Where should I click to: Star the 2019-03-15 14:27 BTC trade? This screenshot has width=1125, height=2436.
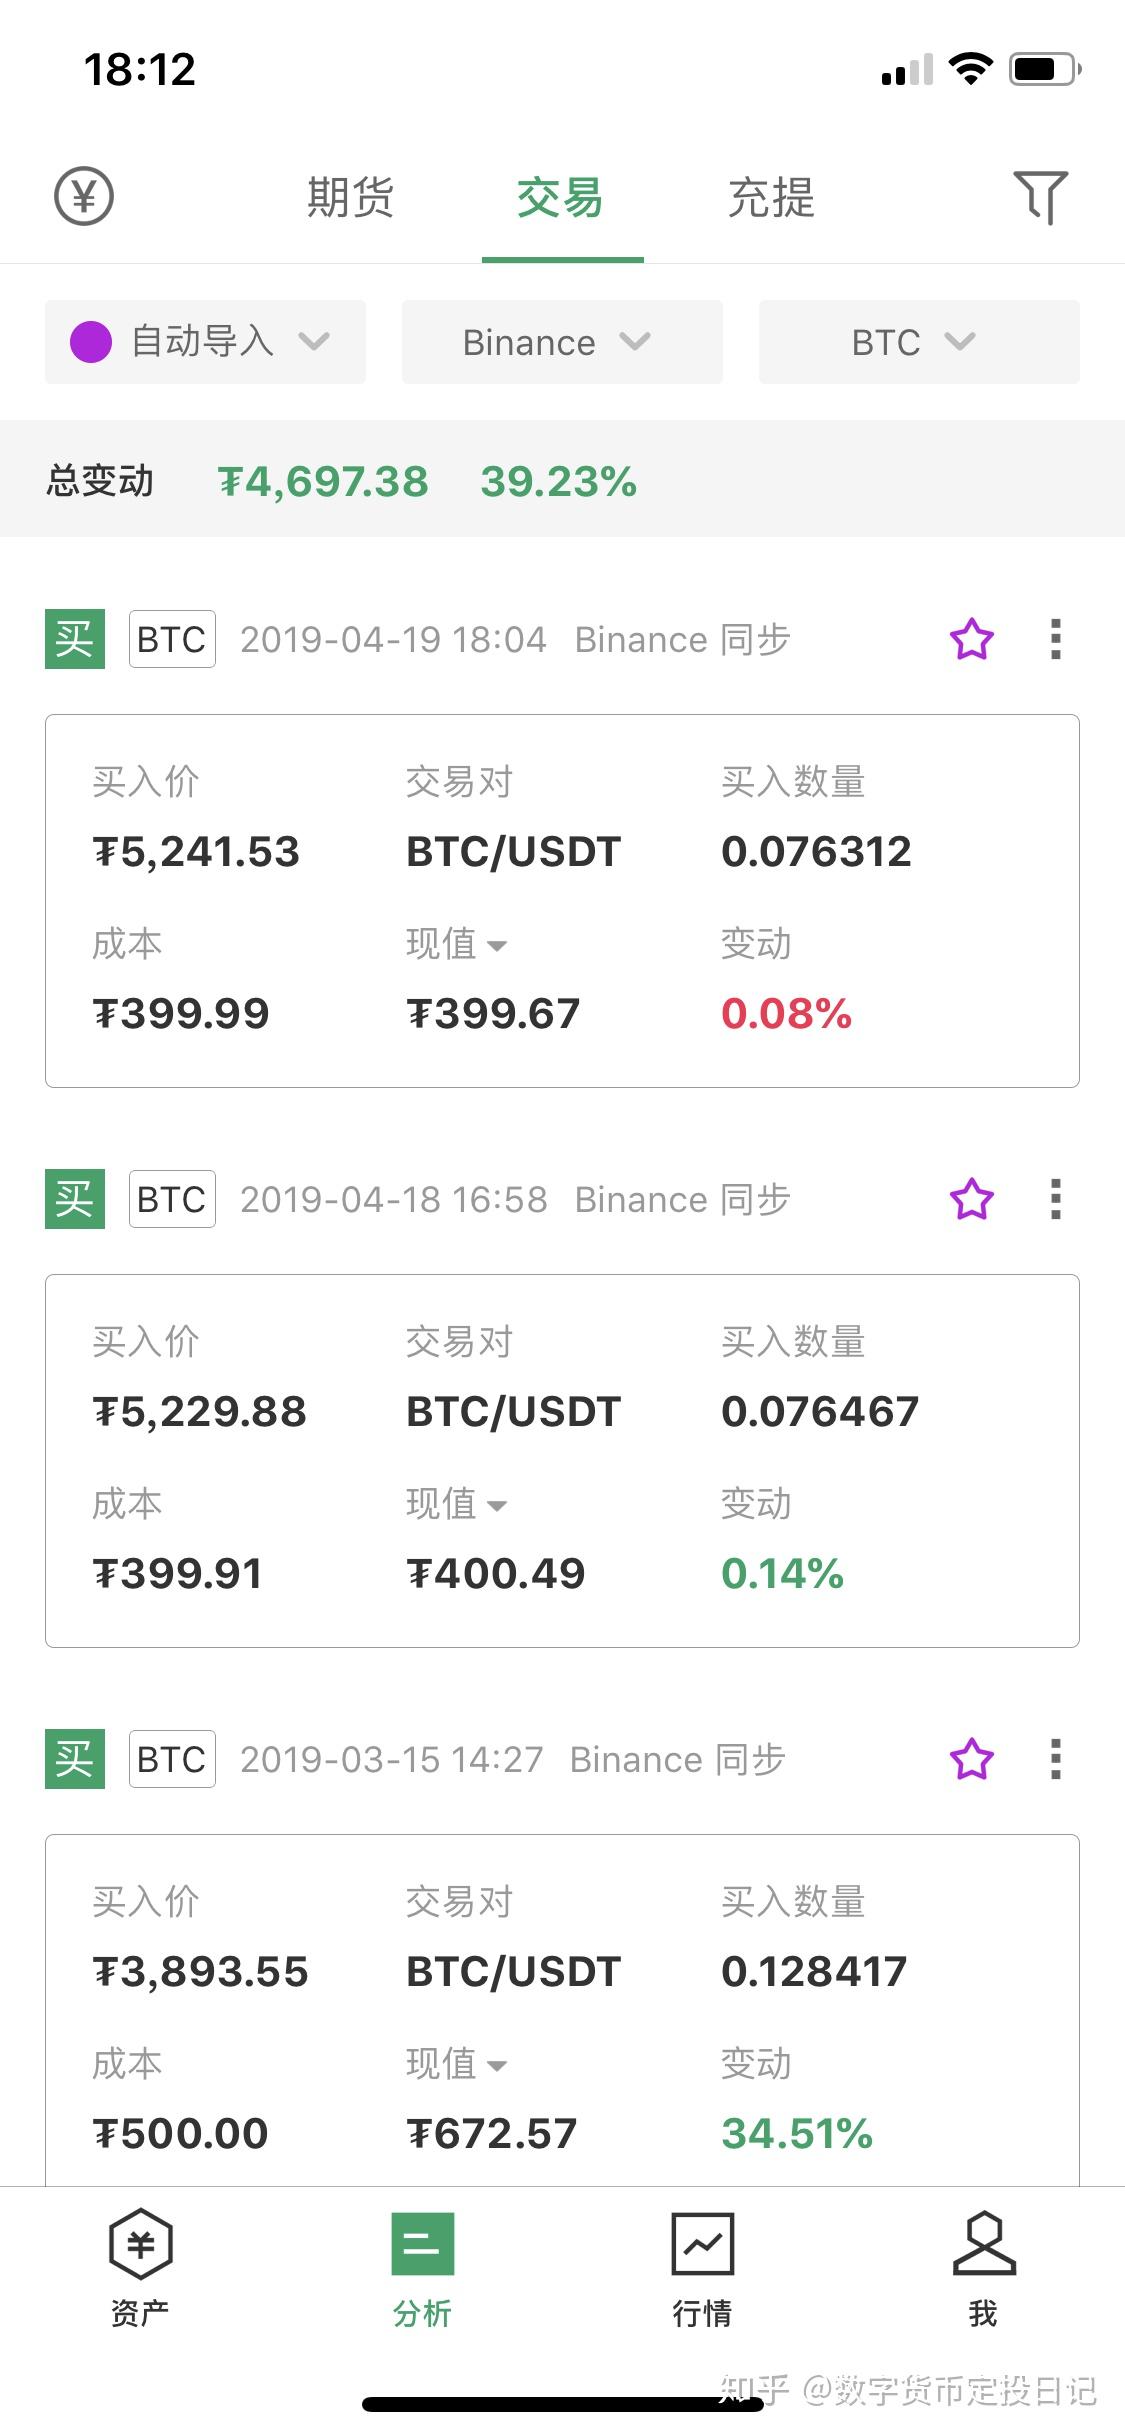click(x=971, y=1759)
